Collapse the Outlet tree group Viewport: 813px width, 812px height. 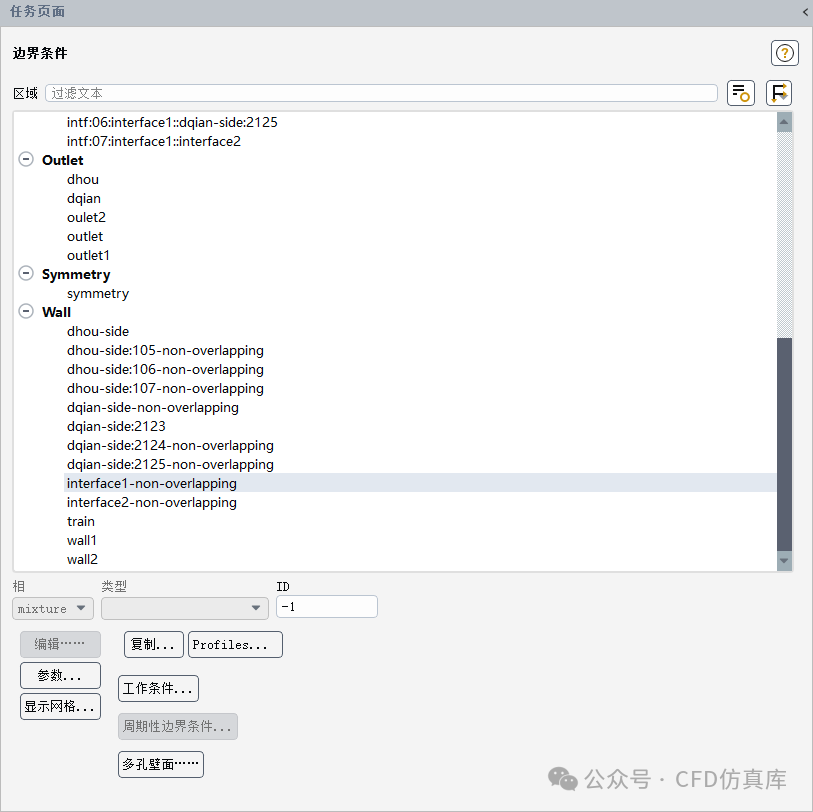[26, 159]
